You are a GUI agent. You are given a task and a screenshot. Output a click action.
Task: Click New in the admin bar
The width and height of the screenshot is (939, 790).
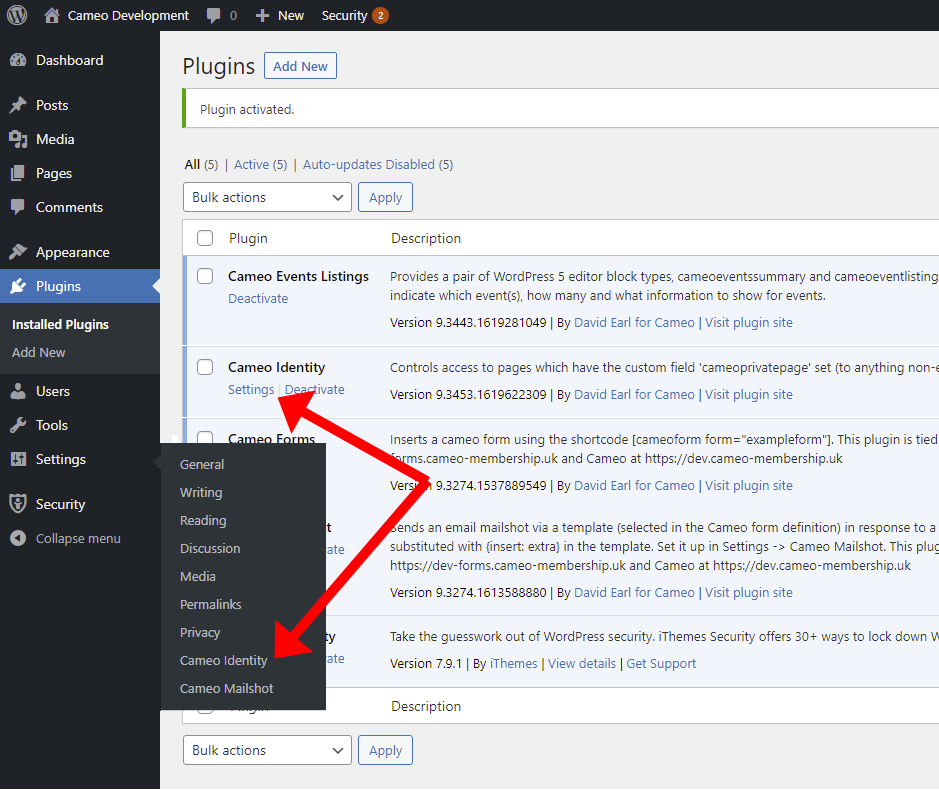coord(290,16)
